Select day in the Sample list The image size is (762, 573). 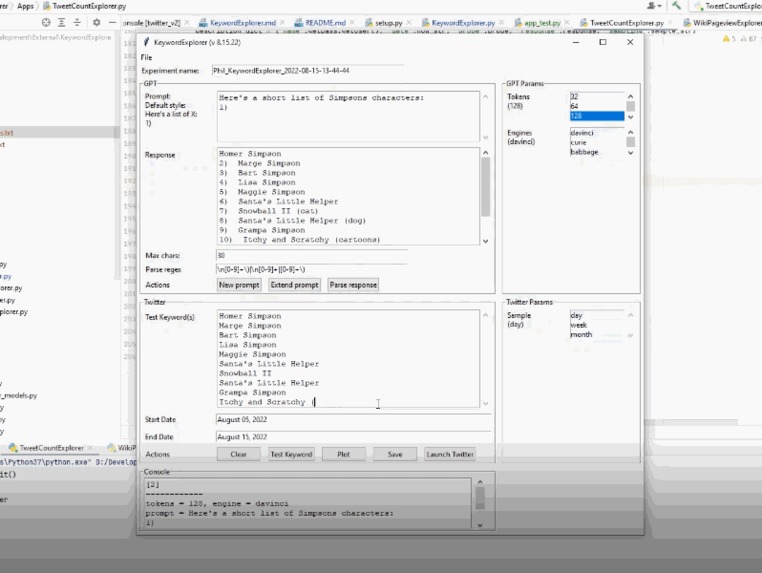click(x=597, y=315)
